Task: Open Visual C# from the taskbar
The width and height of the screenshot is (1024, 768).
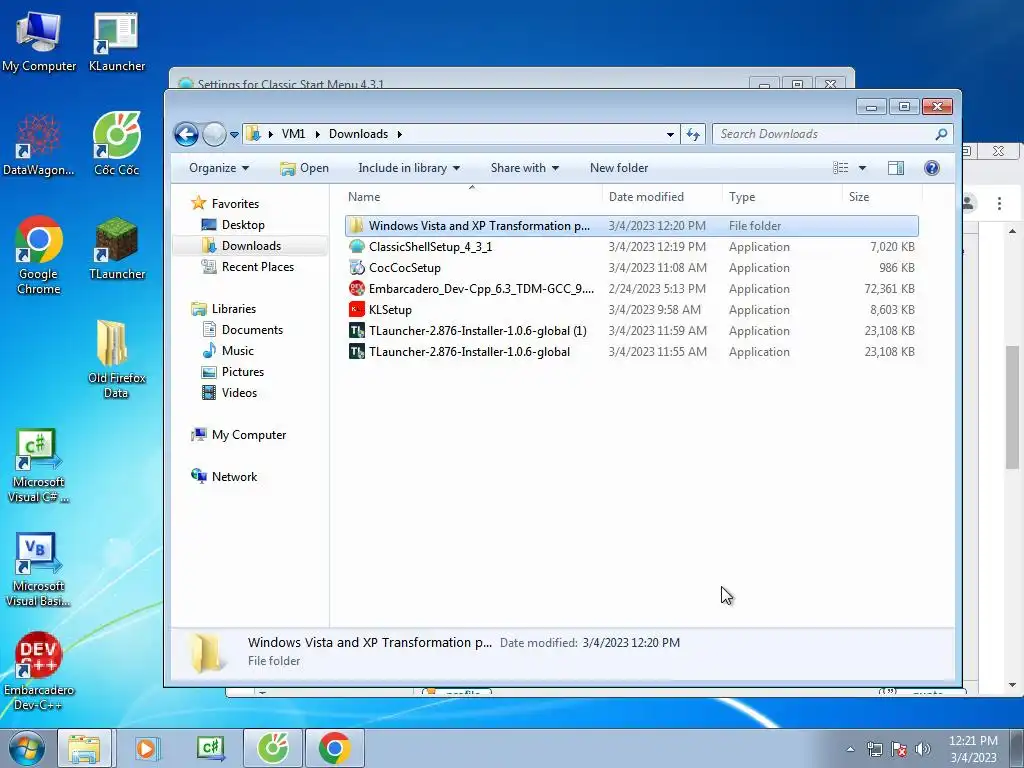Action: pos(210,748)
